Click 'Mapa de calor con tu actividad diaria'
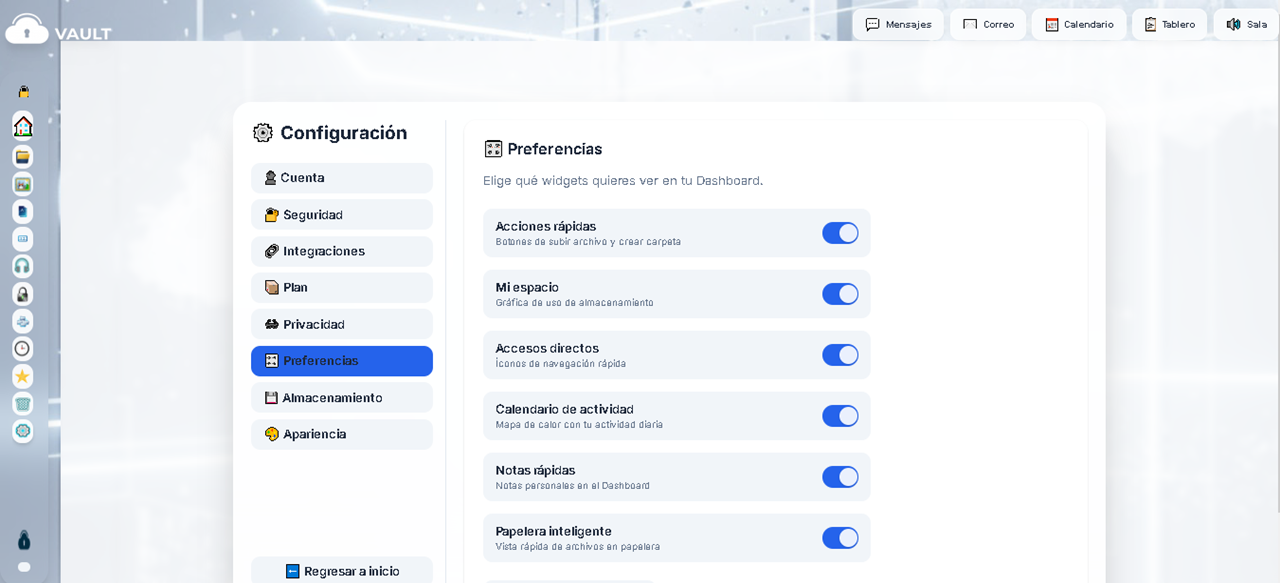This screenshot has height=586, width=1280. 579,425
